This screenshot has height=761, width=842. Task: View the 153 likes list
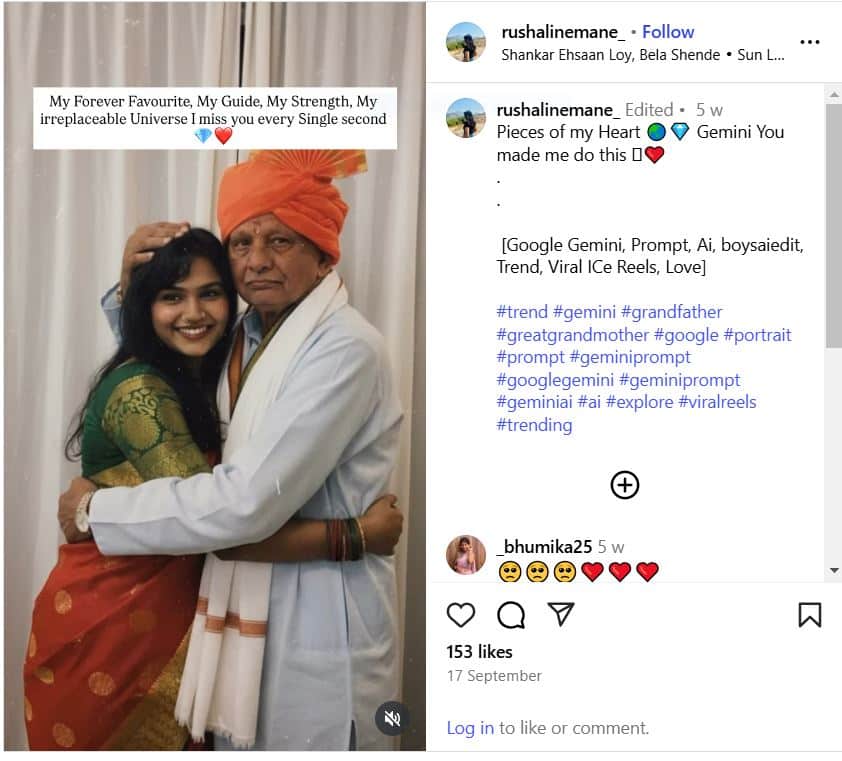479,652
